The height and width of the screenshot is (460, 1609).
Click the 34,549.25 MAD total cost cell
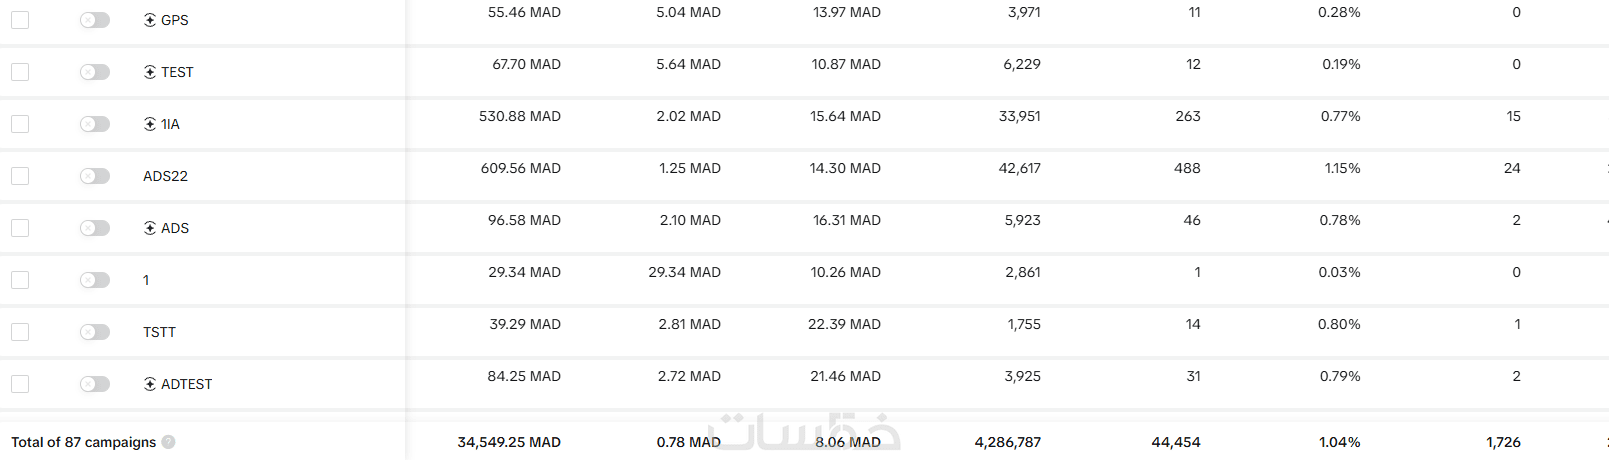[508, 442]
